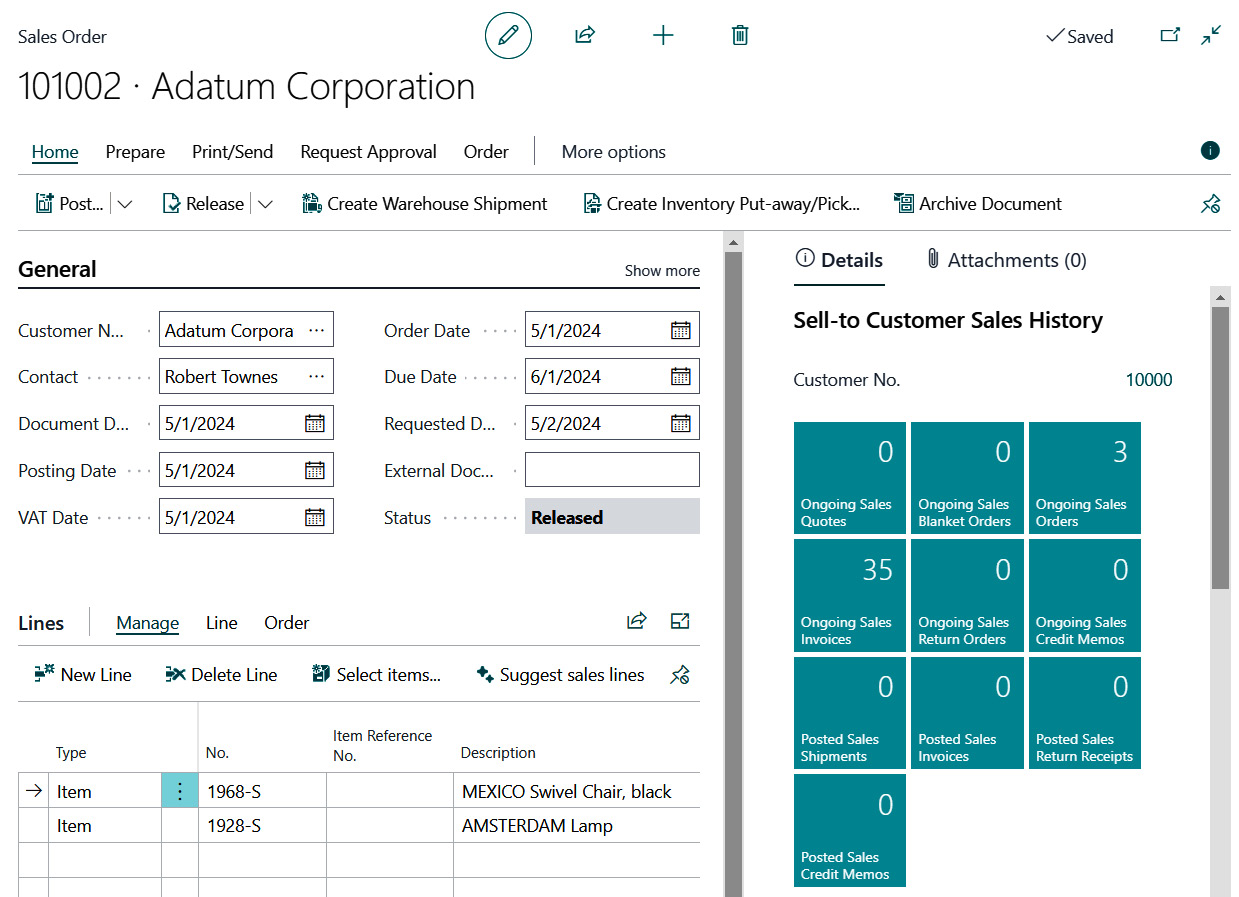Share the Lines section via its icon

pyautogui.click(x=637, y=622)
